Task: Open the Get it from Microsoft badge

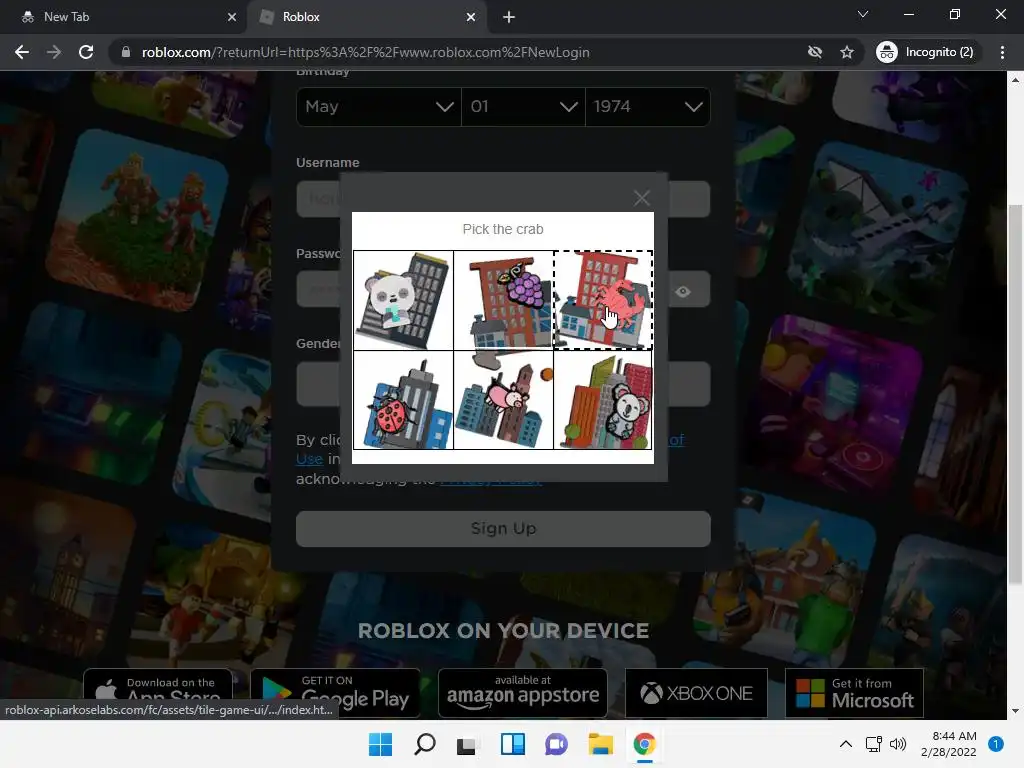Action: [854, 693]
